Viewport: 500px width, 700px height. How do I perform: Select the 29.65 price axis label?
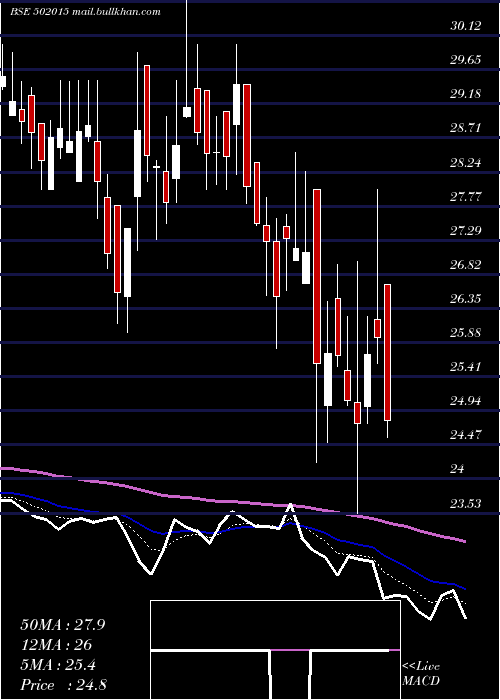click(x=466, y=60)
